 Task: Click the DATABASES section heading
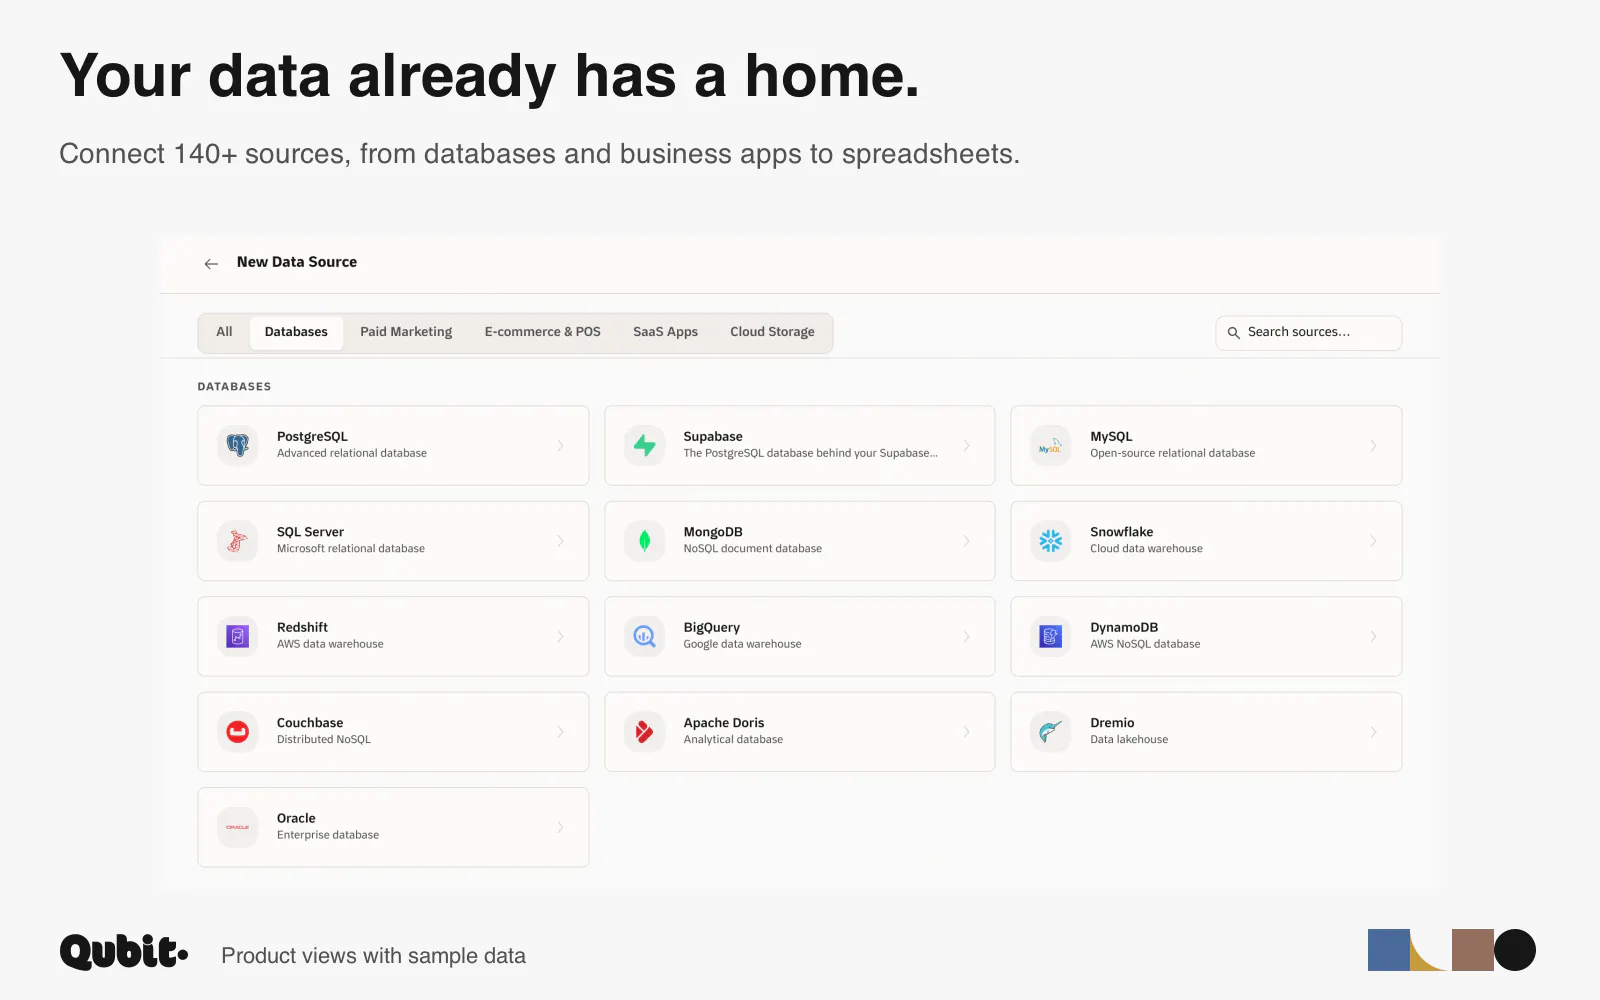coord(234,387)
